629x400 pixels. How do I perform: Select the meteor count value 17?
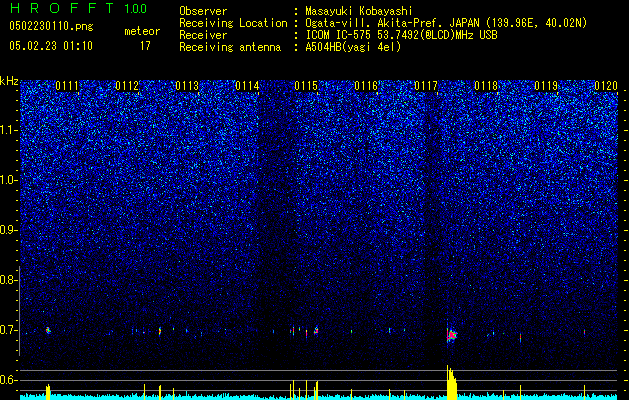[145, 46]
